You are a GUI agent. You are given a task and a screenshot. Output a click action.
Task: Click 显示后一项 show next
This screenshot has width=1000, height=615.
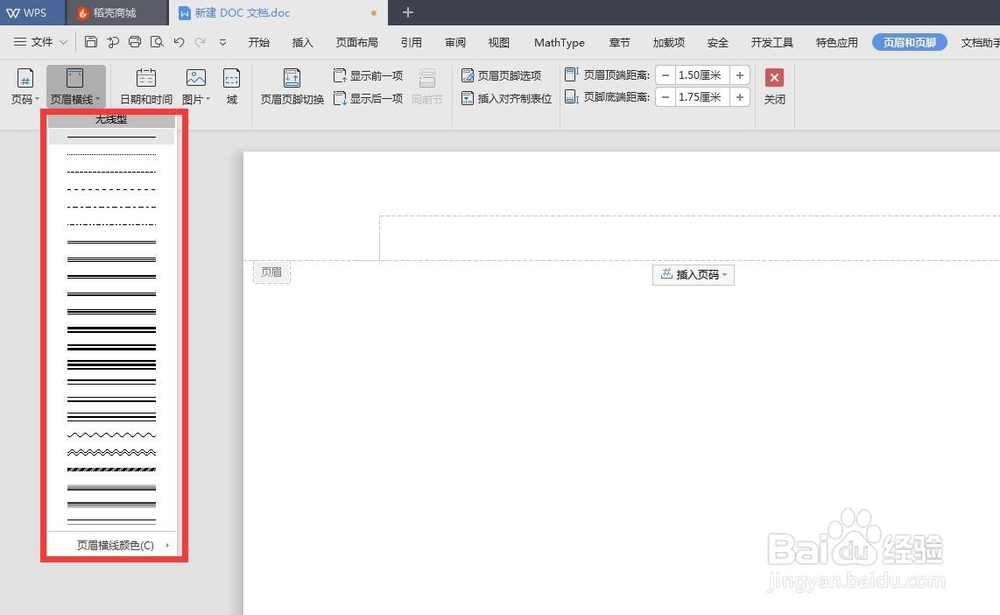tap(368, 98)
